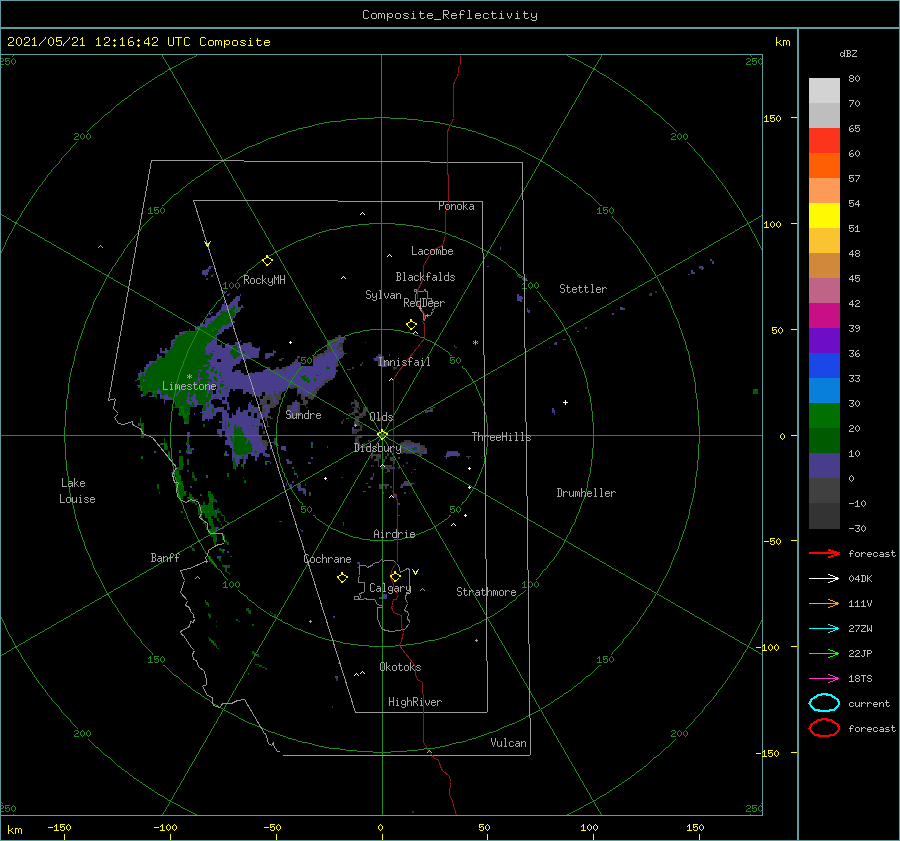The height and width of the screenshot is (841, 900).
Task: Click the yellow diamond marker near Cochrane
Action: 342,578
